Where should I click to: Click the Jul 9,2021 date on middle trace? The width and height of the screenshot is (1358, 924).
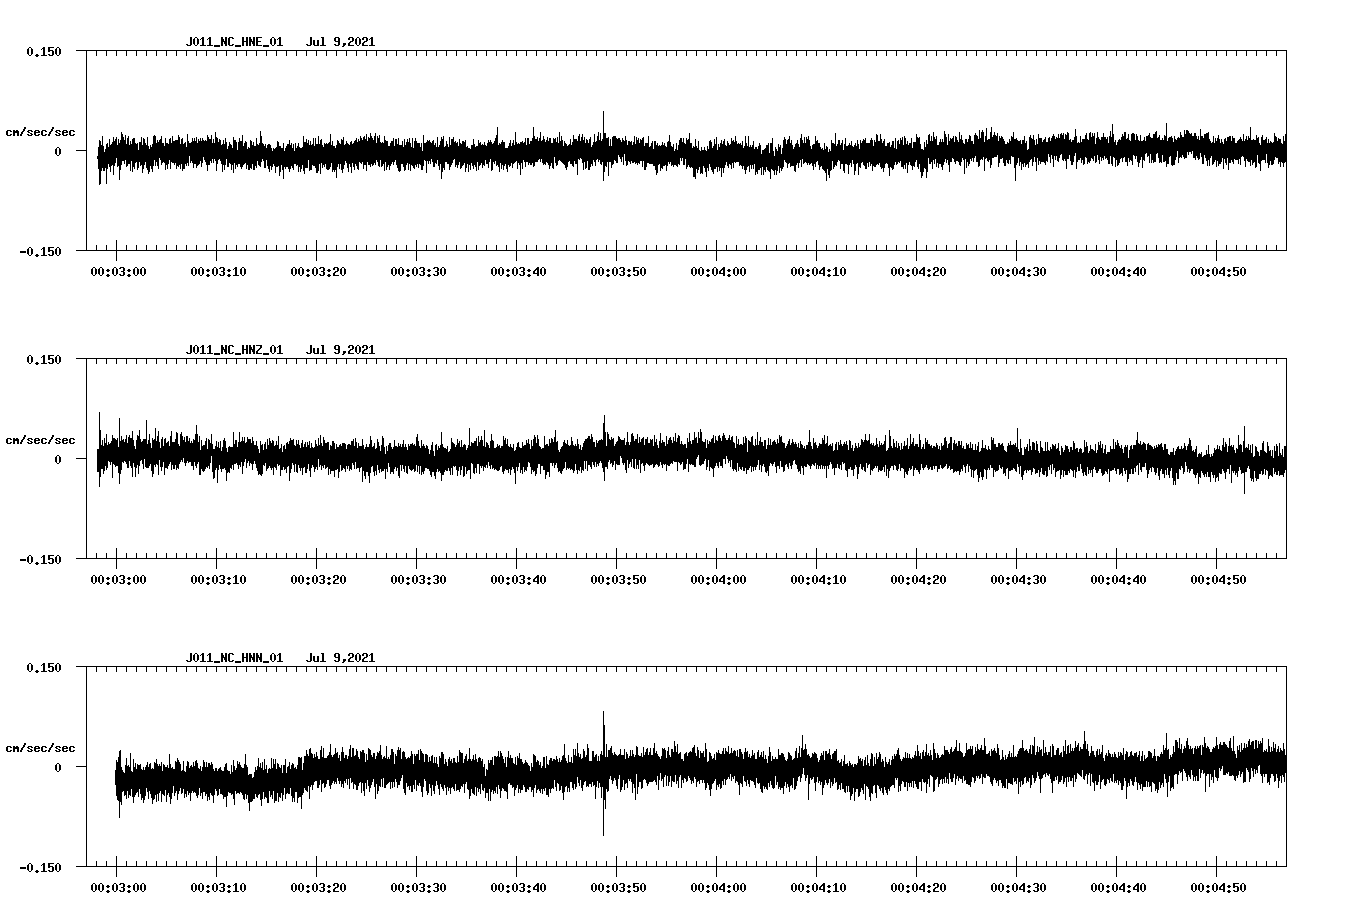pos(342,349)
